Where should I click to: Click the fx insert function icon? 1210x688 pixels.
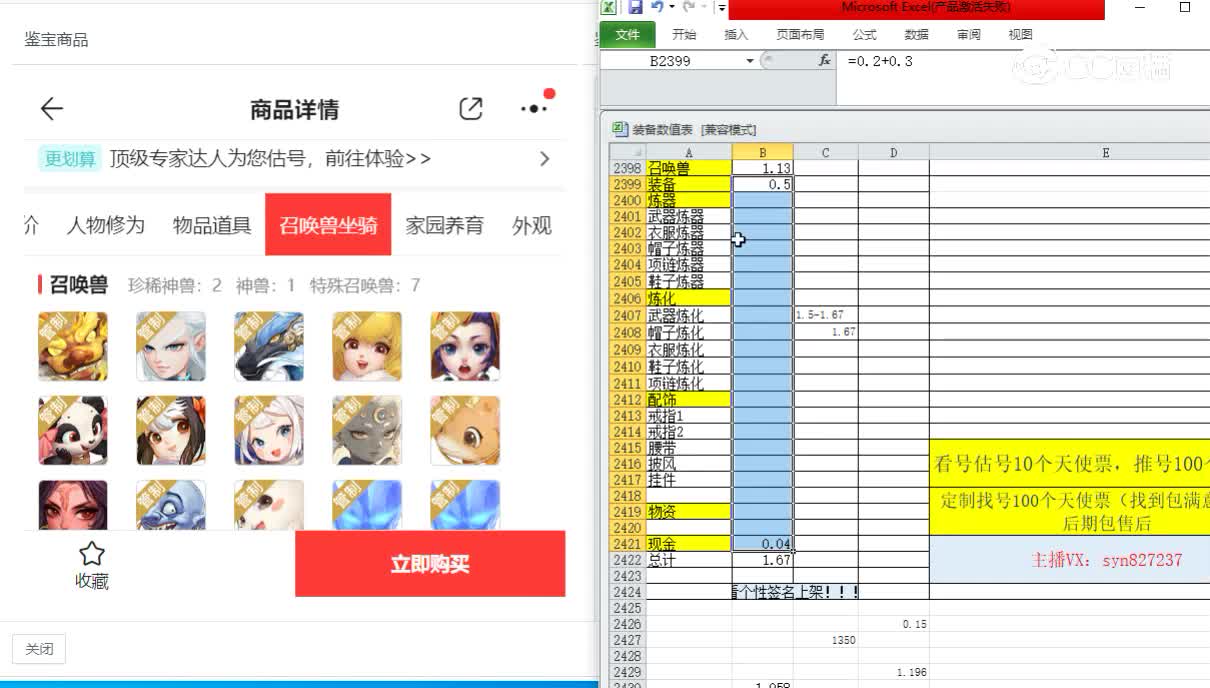(x=825, y=61)
